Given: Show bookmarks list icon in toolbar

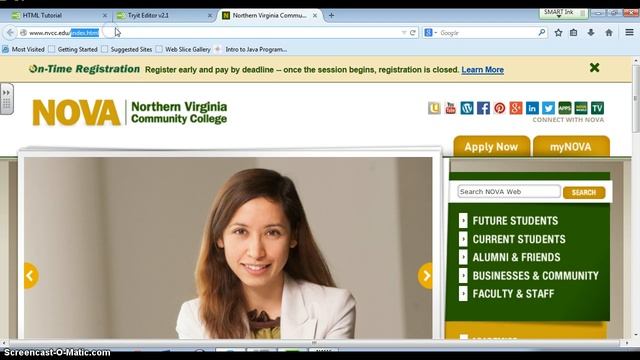Looking at the screenshot, I should click(573, 33).
